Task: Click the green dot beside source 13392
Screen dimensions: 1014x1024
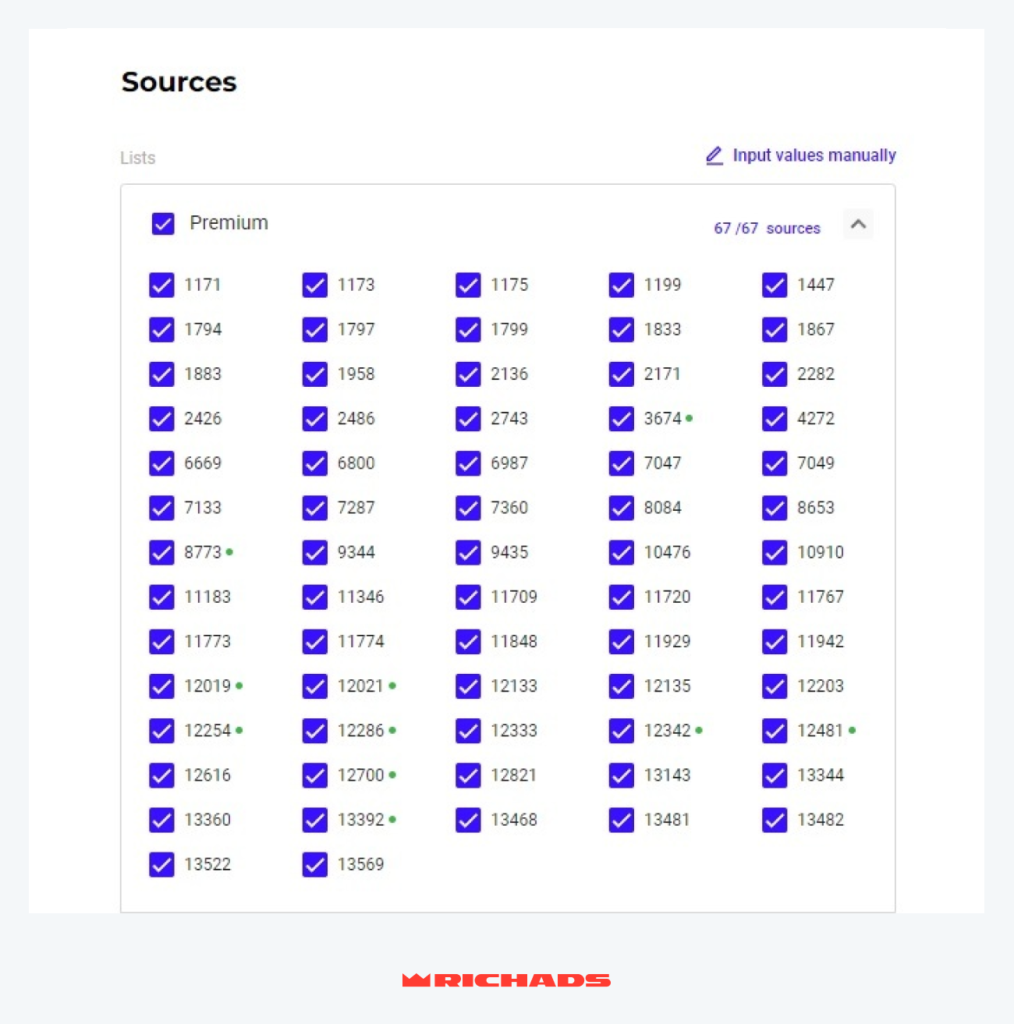Action: click(392, 819)
